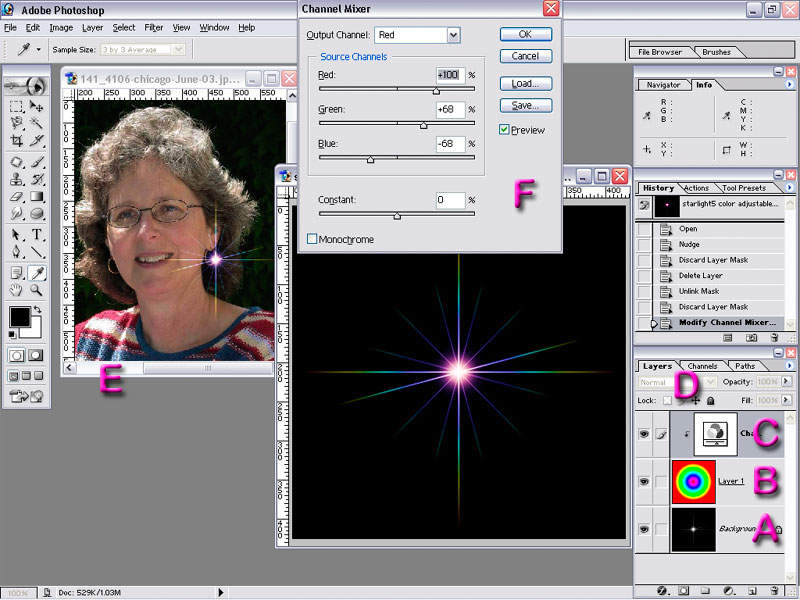The image size is (800, 600).
Task: Select the Rectangular Marquee tool
Action: (16, 106)
